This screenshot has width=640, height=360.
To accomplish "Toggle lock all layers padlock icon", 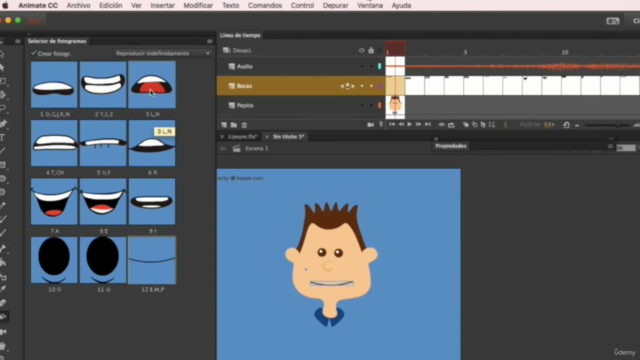I will tap(371, 51).
